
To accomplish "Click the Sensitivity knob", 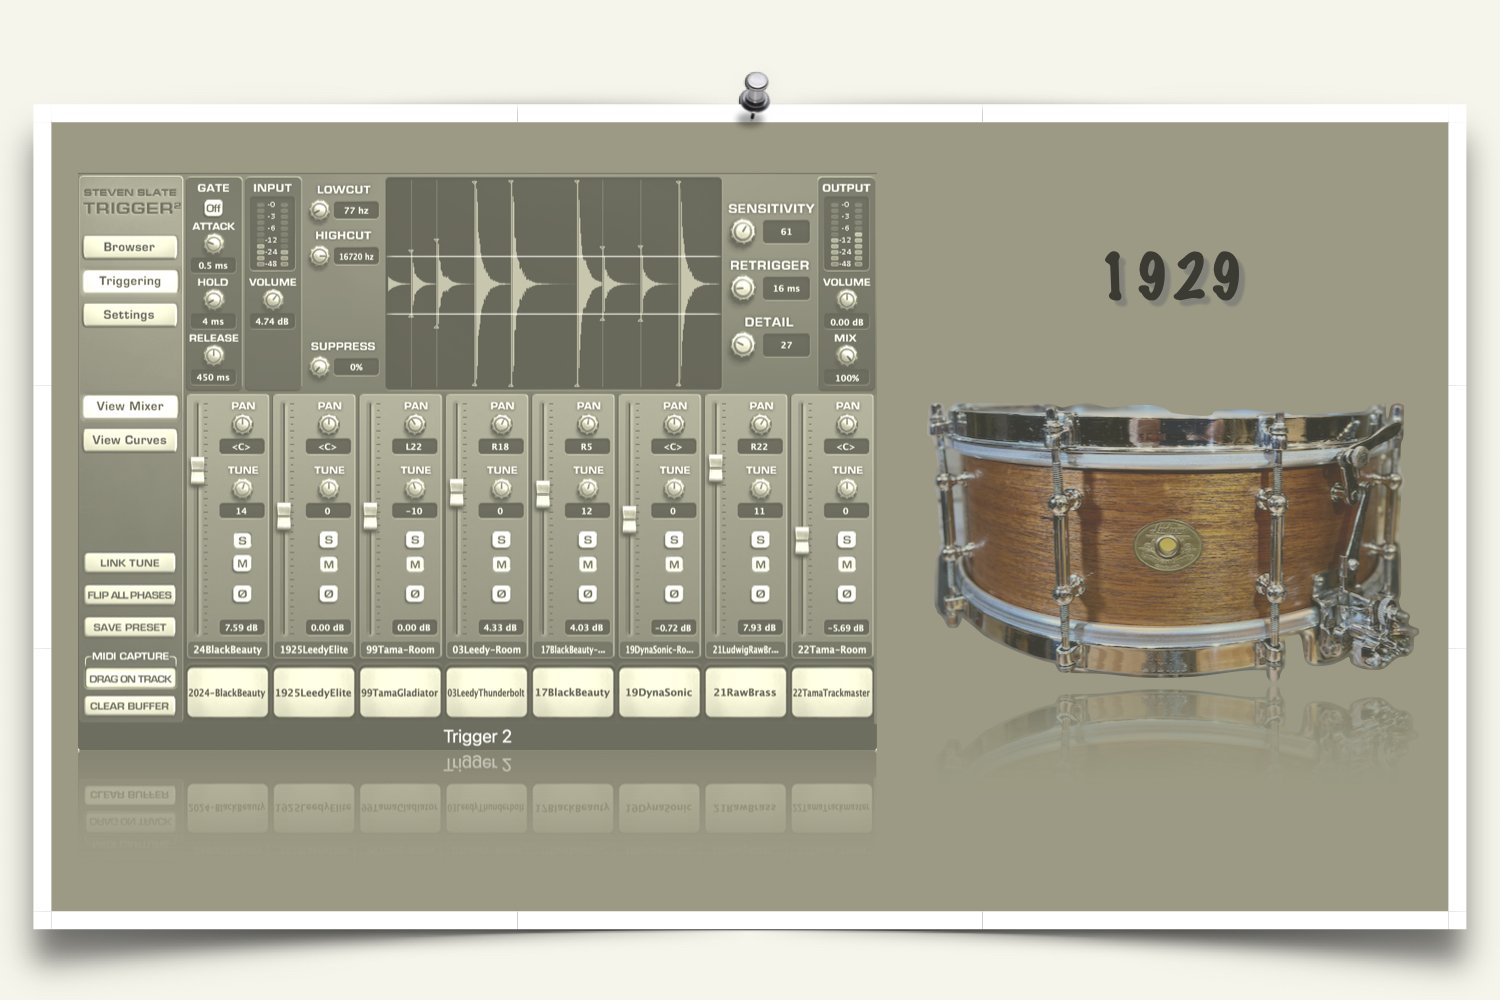I will click(x=743, y=232).
